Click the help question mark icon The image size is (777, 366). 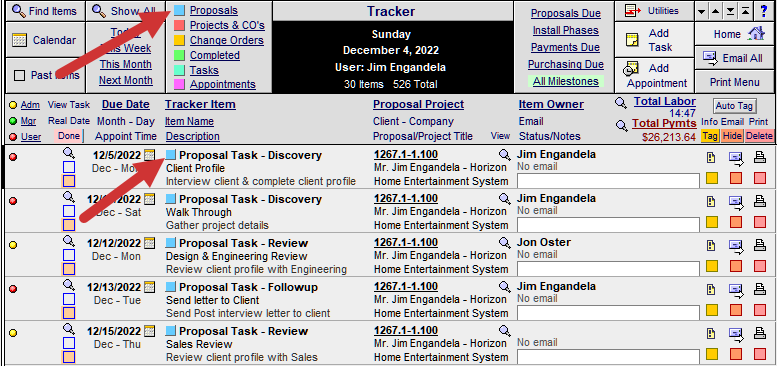pyautogui.click(x=764, y=11)
